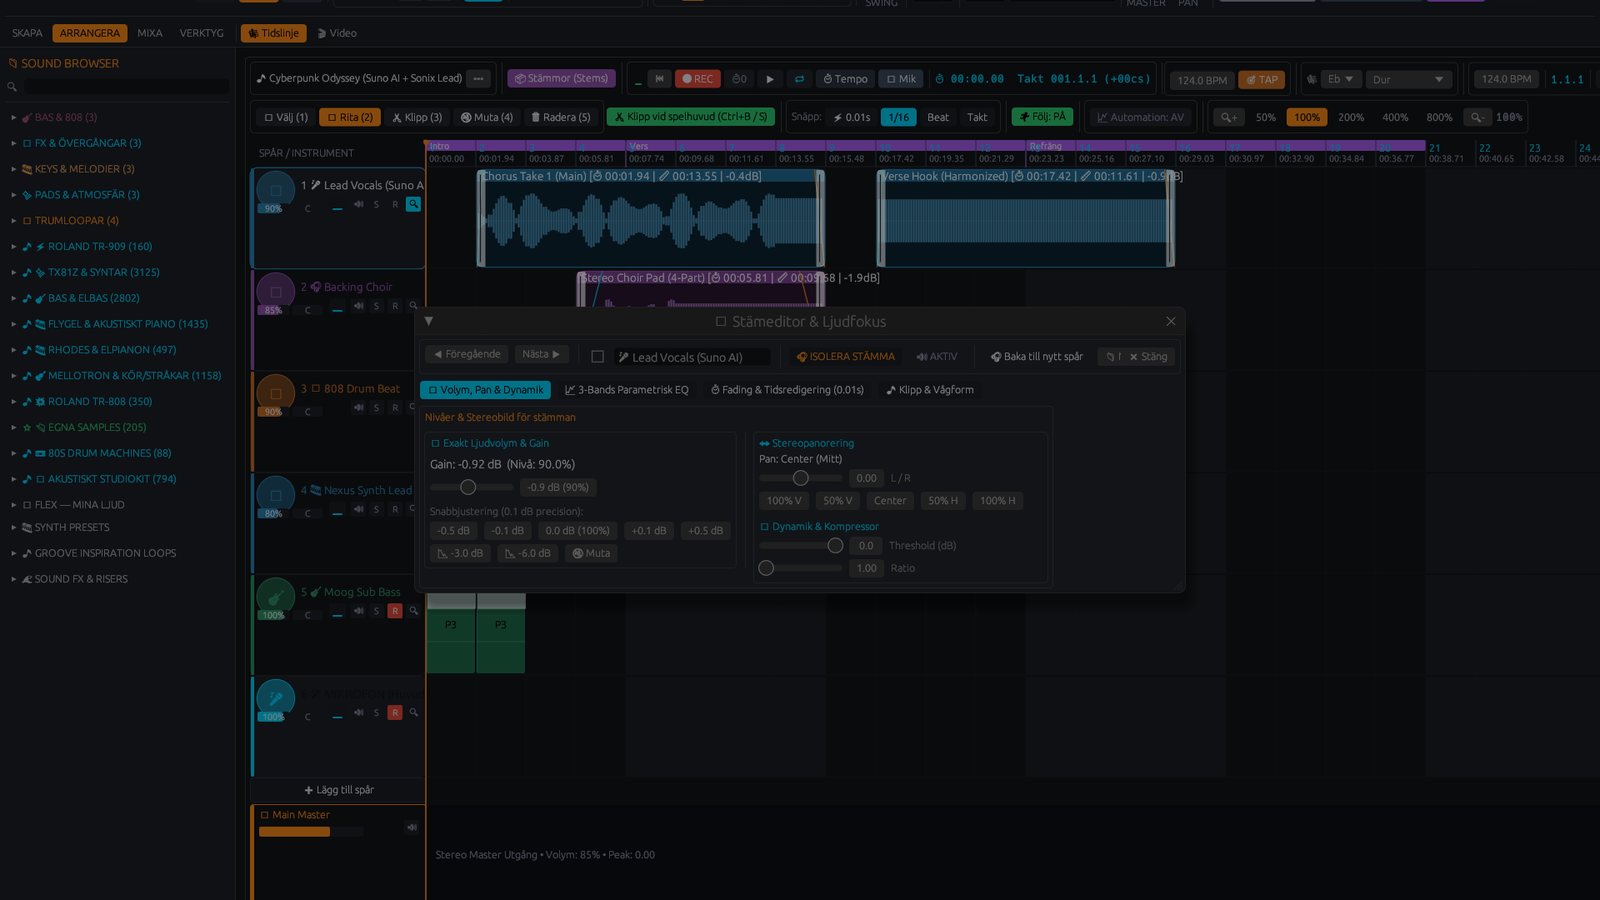
Task: Switch to 3-Bands Parametrisk EQ tab
Action: [x=627, y=390]
